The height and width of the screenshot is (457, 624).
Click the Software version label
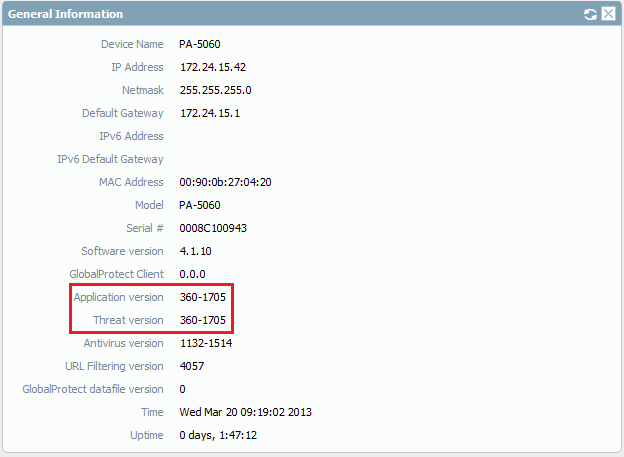pyautogui.click(x=122, y=252)
